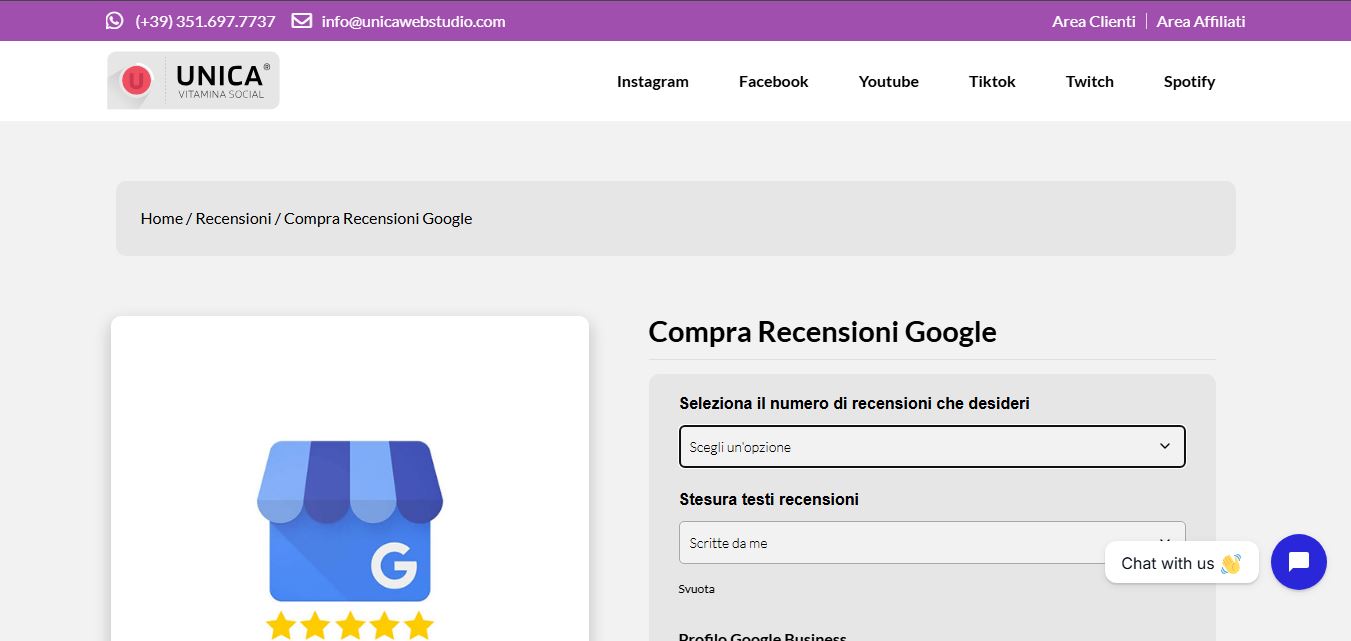This screenshot has width=1351, height=641.
Task: Open the Instagram menu item
Action: click(652, 82)
